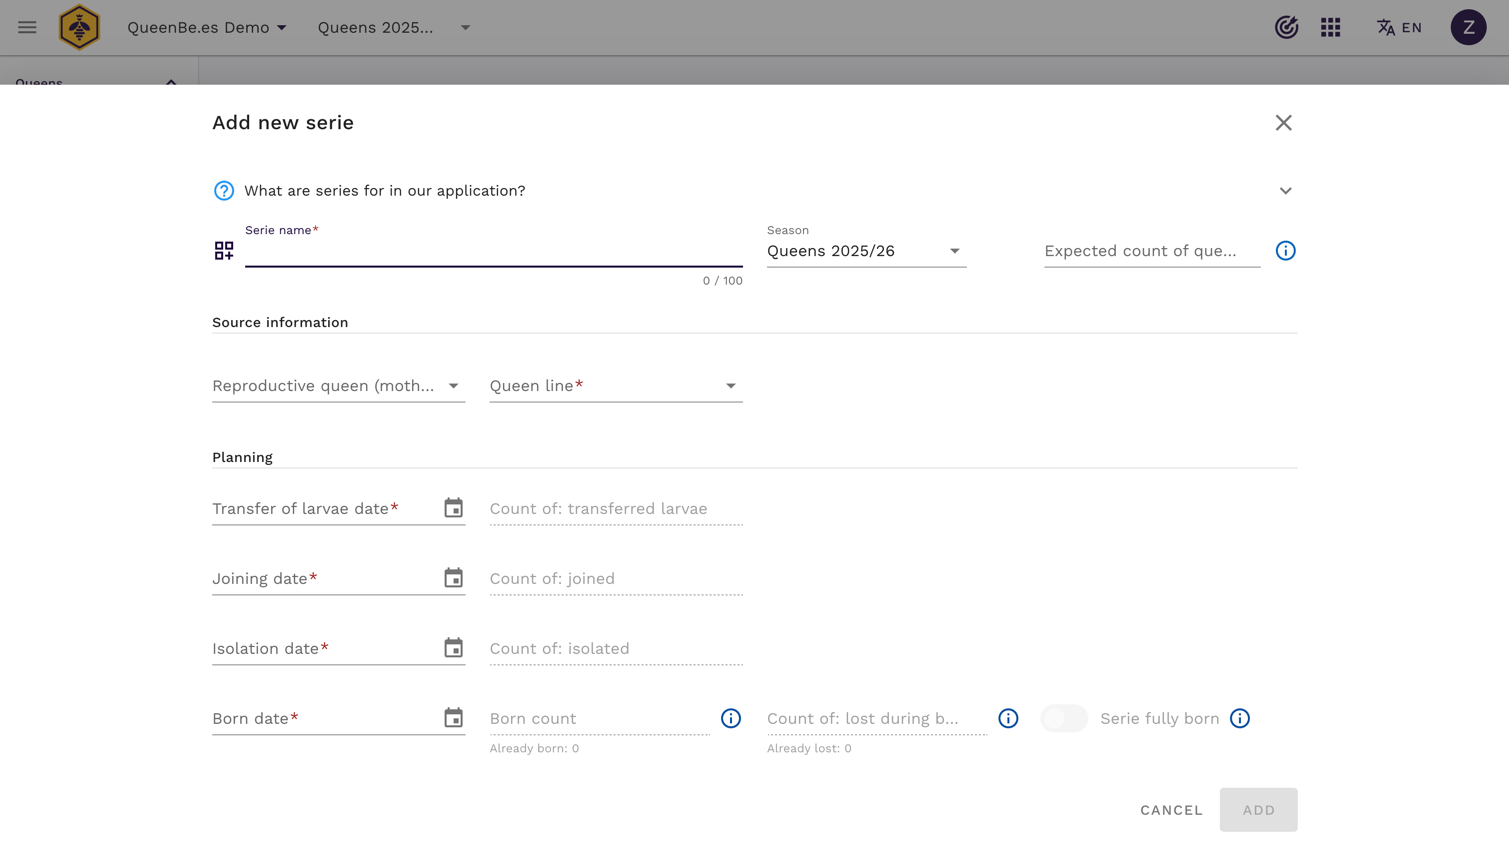Click into the Serie name text field

pyautogui.click(x=493, y=252)
